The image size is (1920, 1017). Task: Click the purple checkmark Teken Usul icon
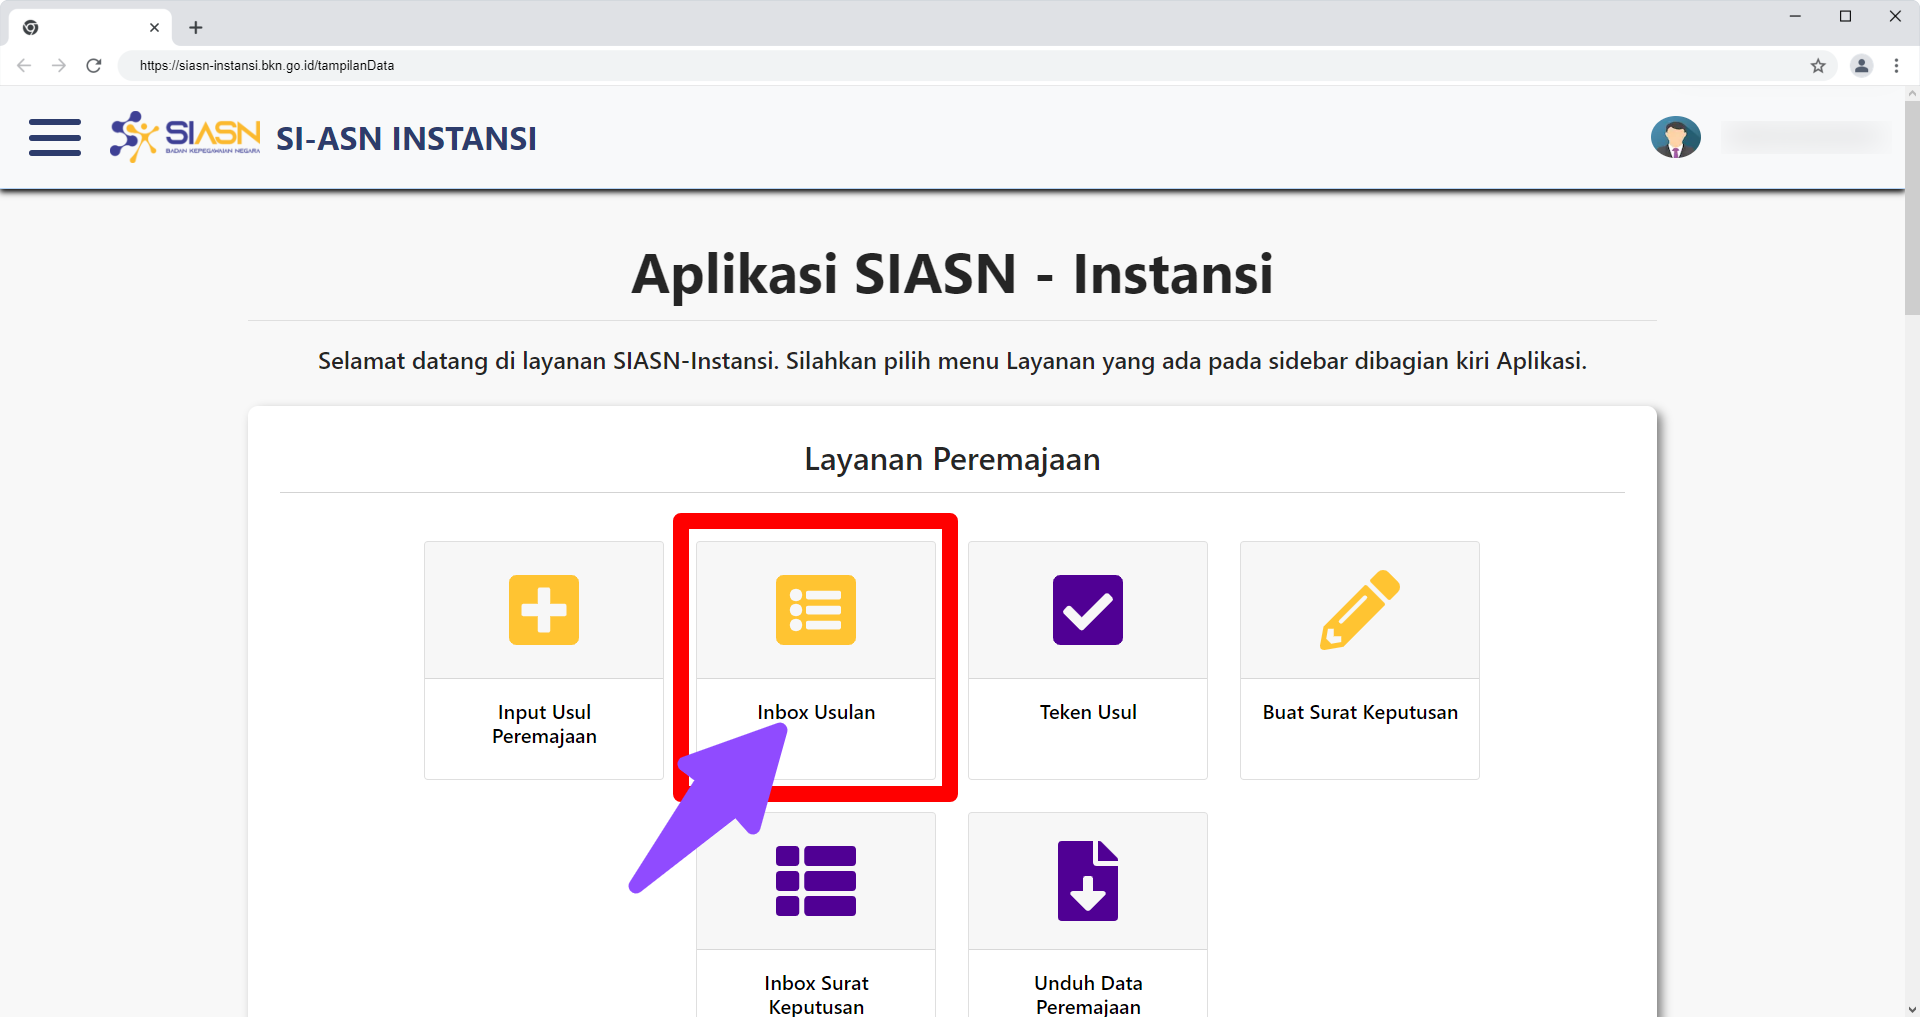point(1088,610)
